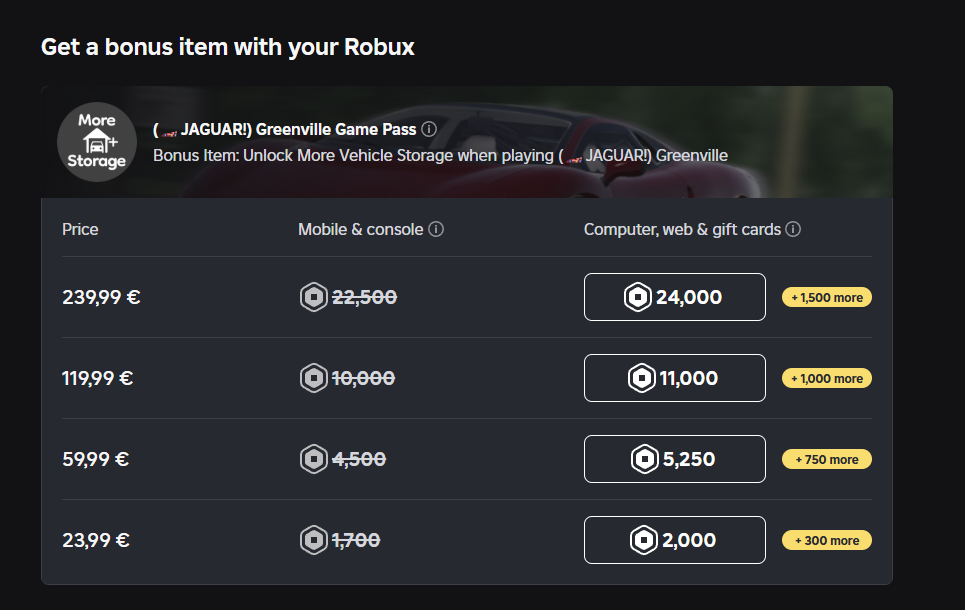965x610 pixels.
Task: Click Robux icon next to crossed-out 1,700
Action: tap(314, 540)
